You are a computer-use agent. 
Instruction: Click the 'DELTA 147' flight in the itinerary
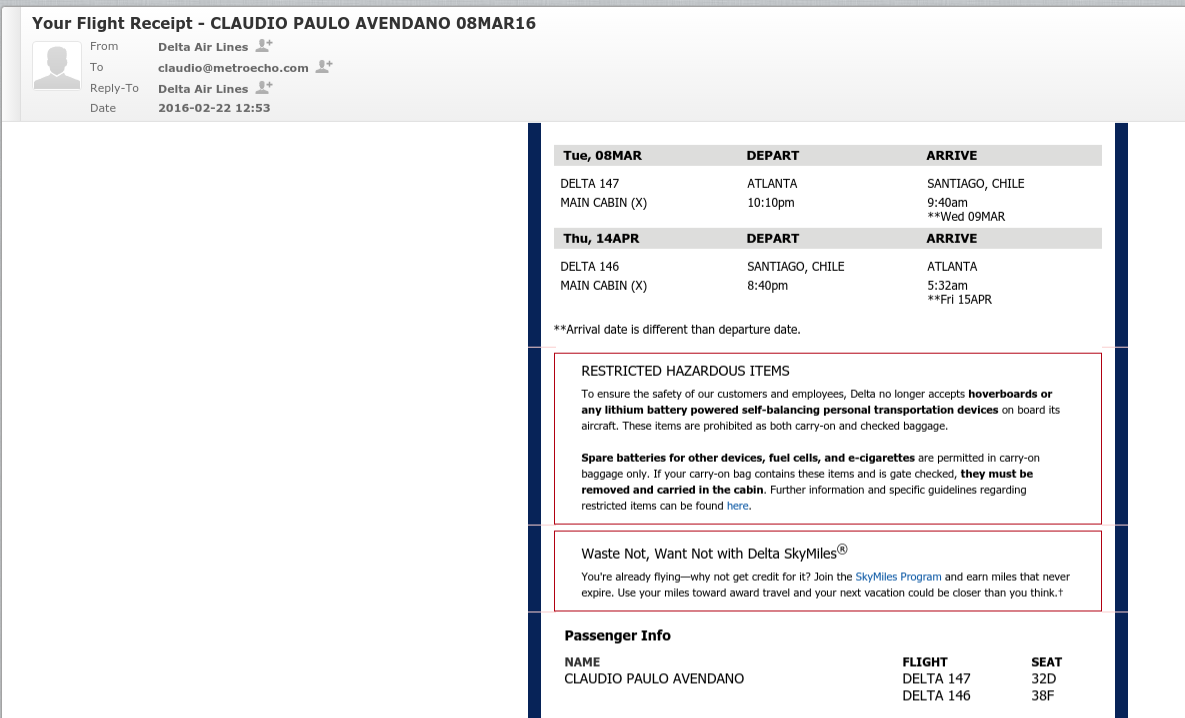coord(589,184)
